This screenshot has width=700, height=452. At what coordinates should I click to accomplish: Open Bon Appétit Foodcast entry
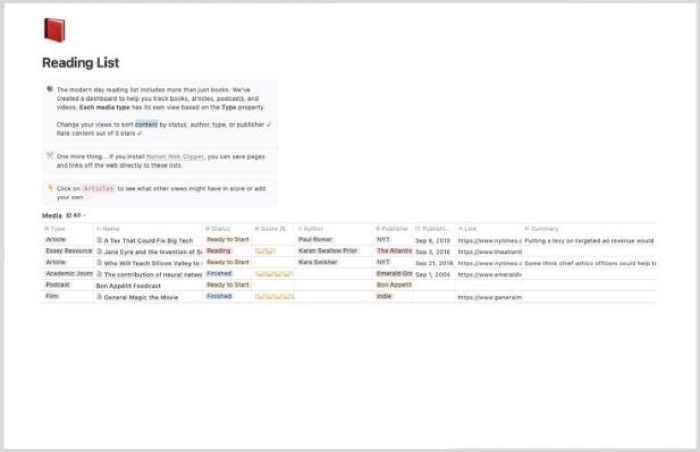coord(128,285)
